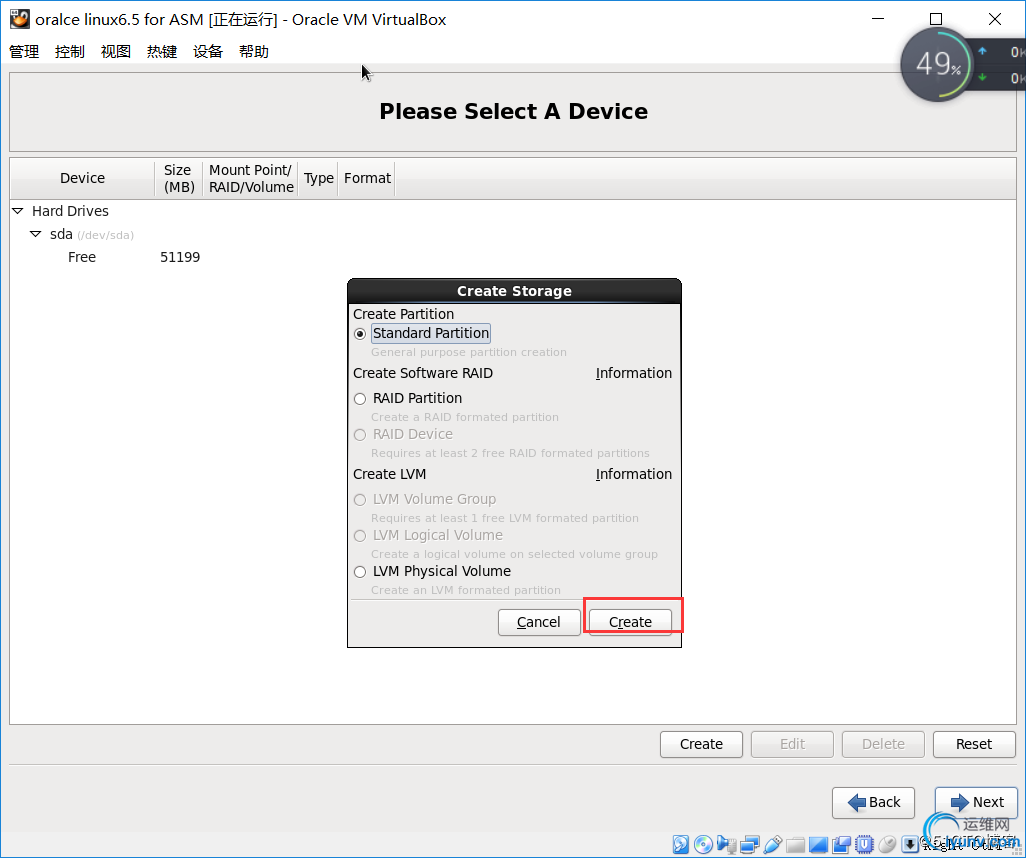
Task: Open the 管理 menu
Action: [x=24, y=52]
